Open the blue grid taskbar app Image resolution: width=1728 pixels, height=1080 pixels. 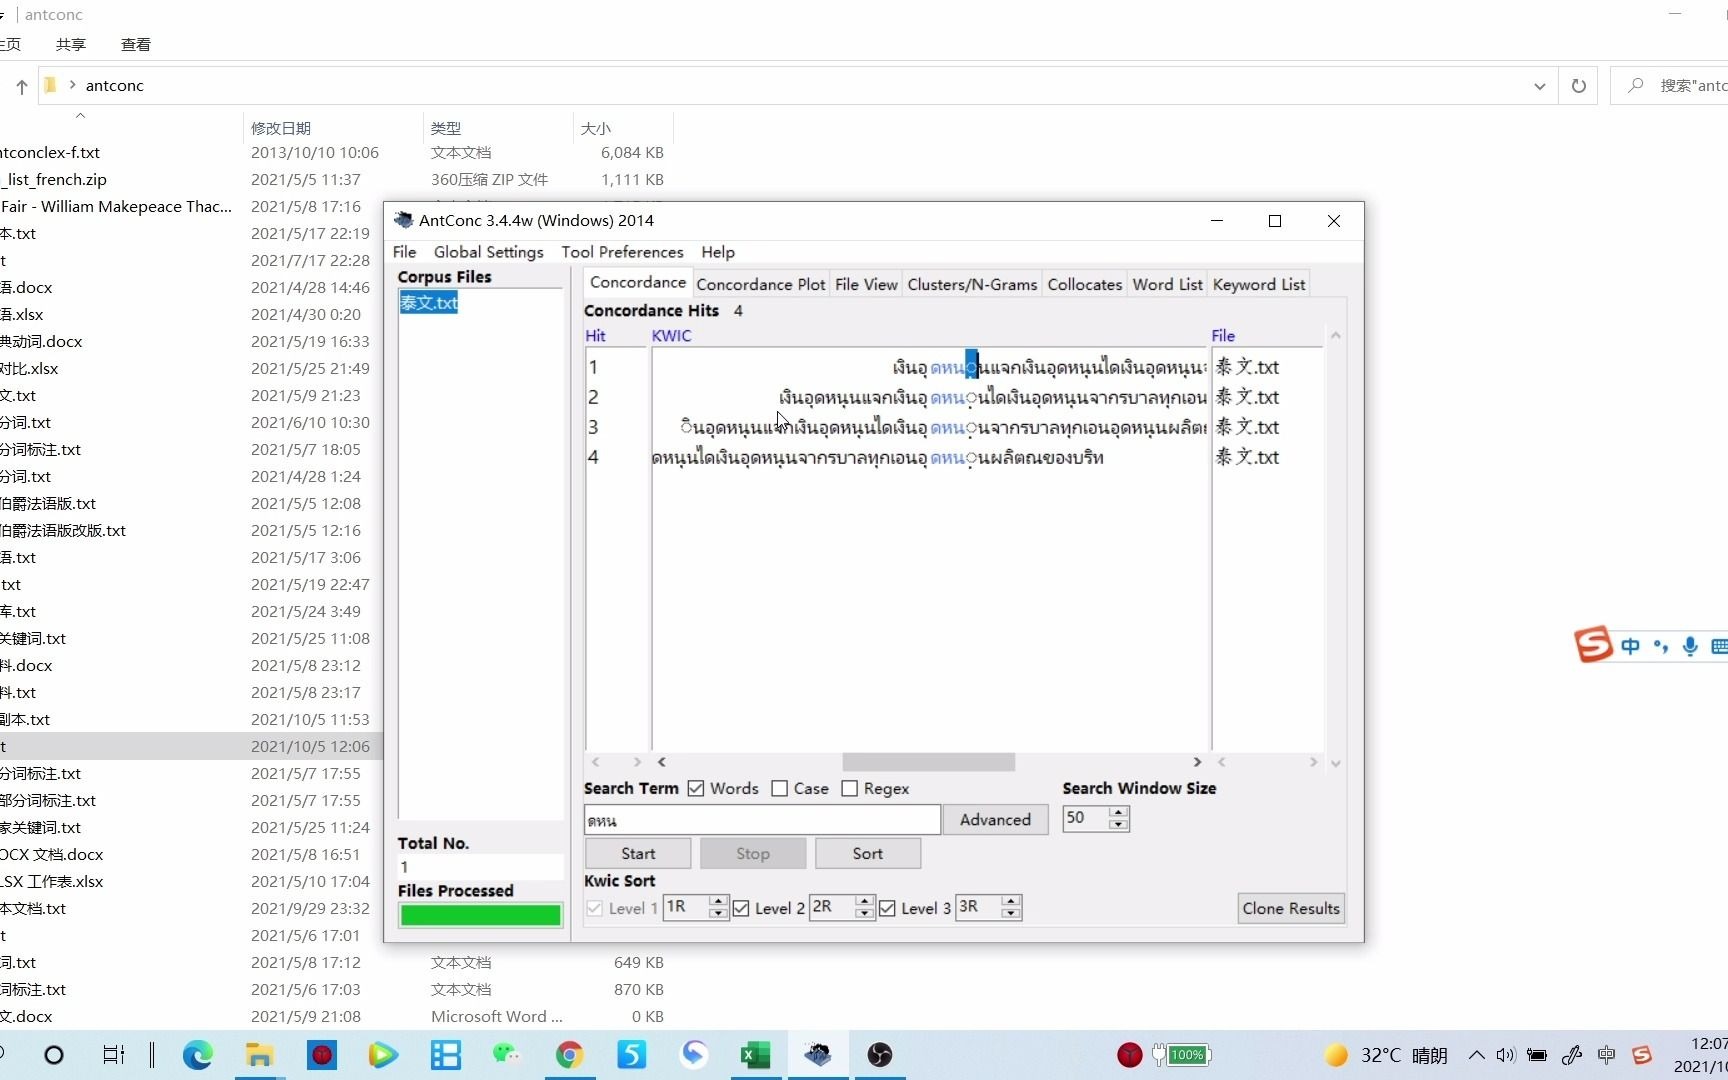point(445,1055)
